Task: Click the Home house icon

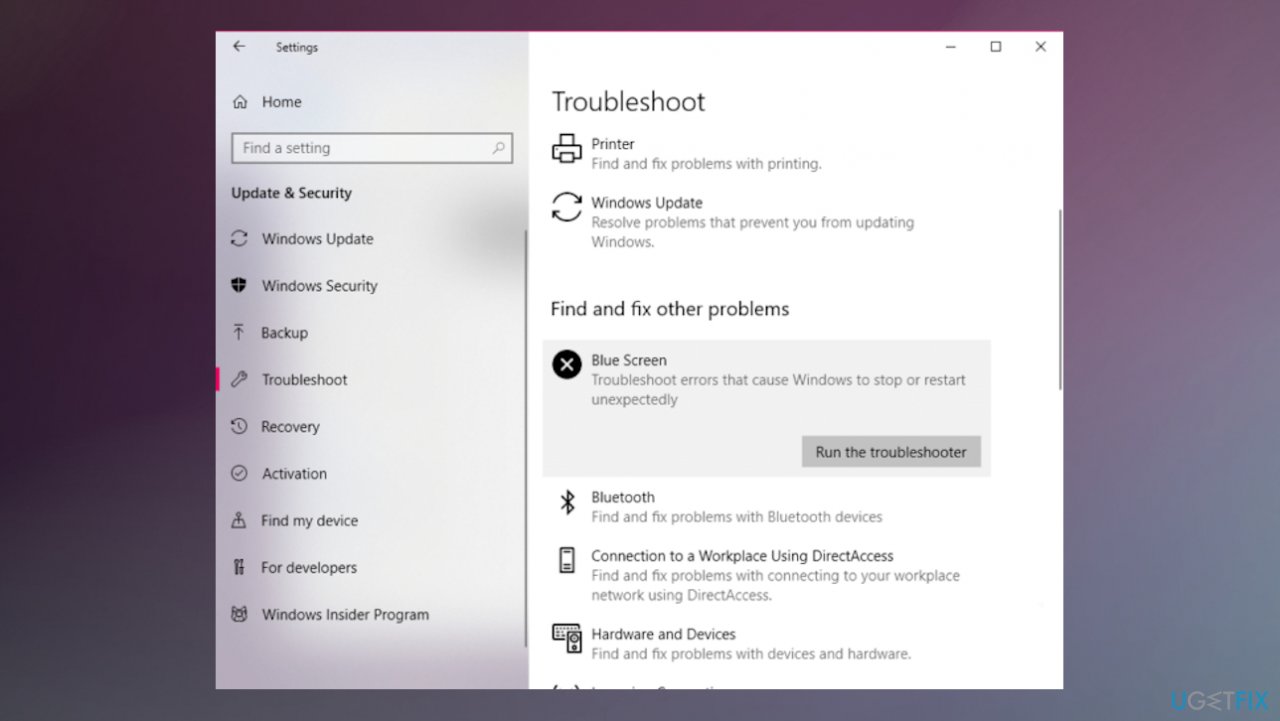Action: tap(240, 102)
